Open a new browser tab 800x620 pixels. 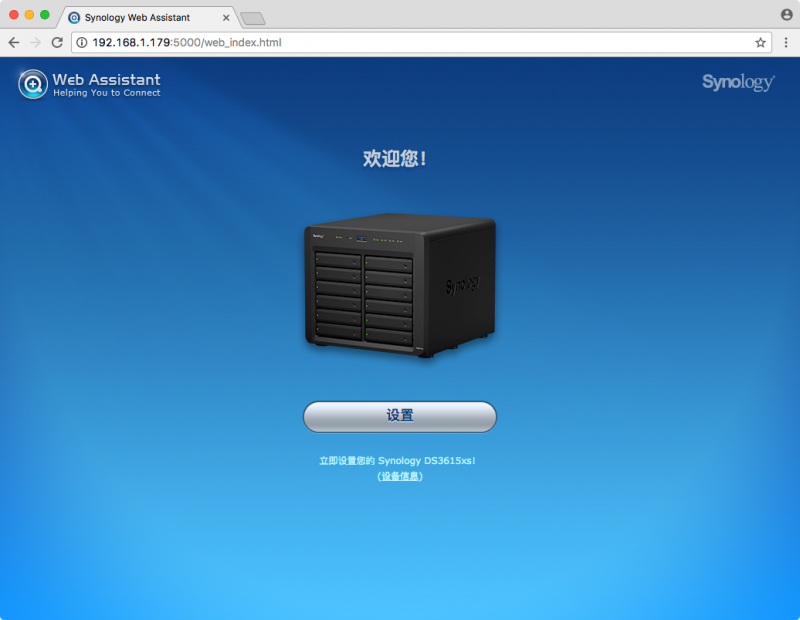point(253,19)
